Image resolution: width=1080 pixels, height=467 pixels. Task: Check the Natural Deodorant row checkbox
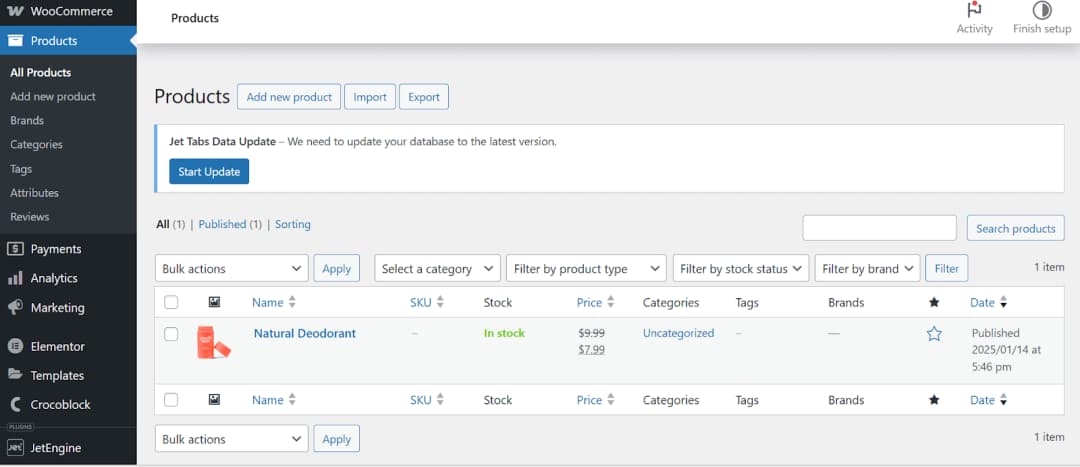click(171, 334)
